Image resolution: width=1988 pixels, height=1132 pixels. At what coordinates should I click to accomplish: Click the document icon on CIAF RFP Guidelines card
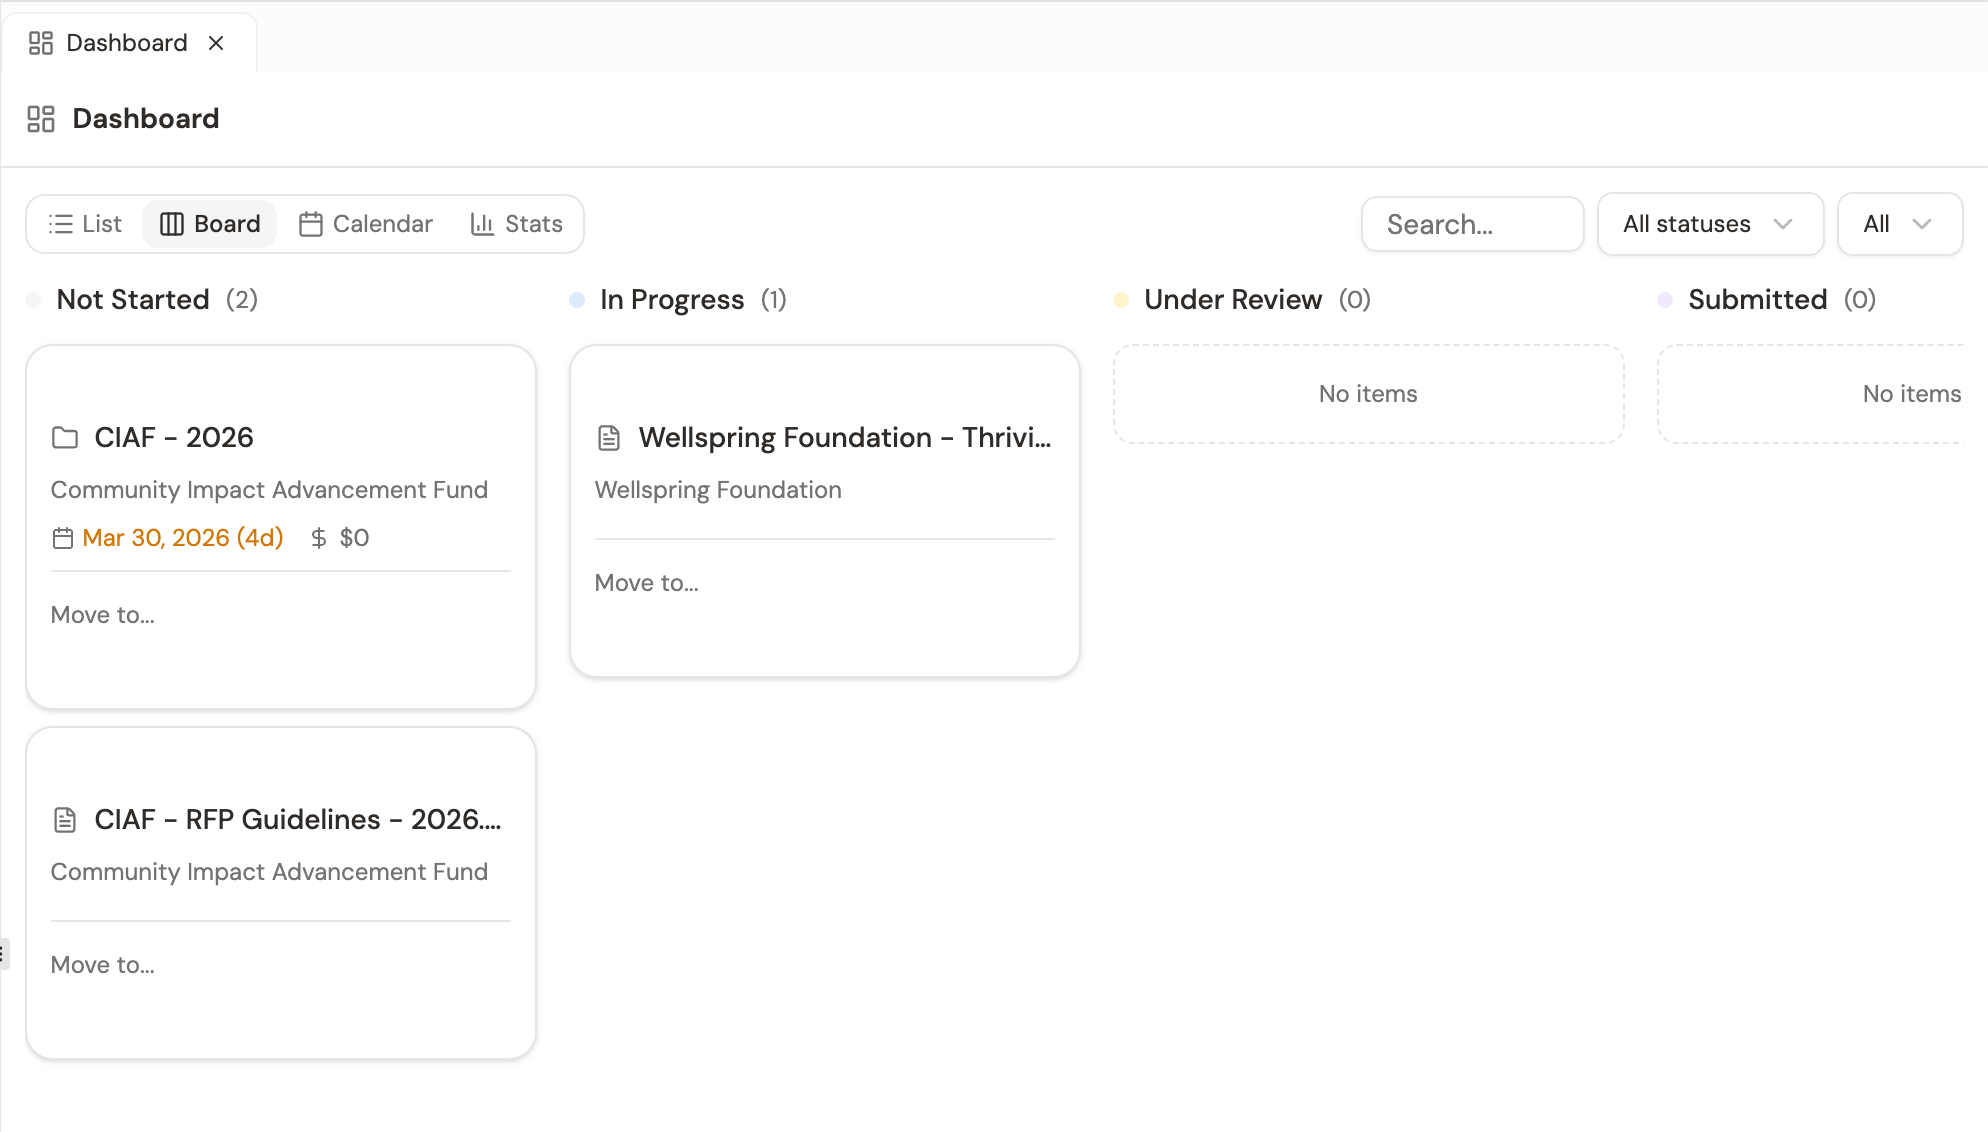[x=65, y=819]
